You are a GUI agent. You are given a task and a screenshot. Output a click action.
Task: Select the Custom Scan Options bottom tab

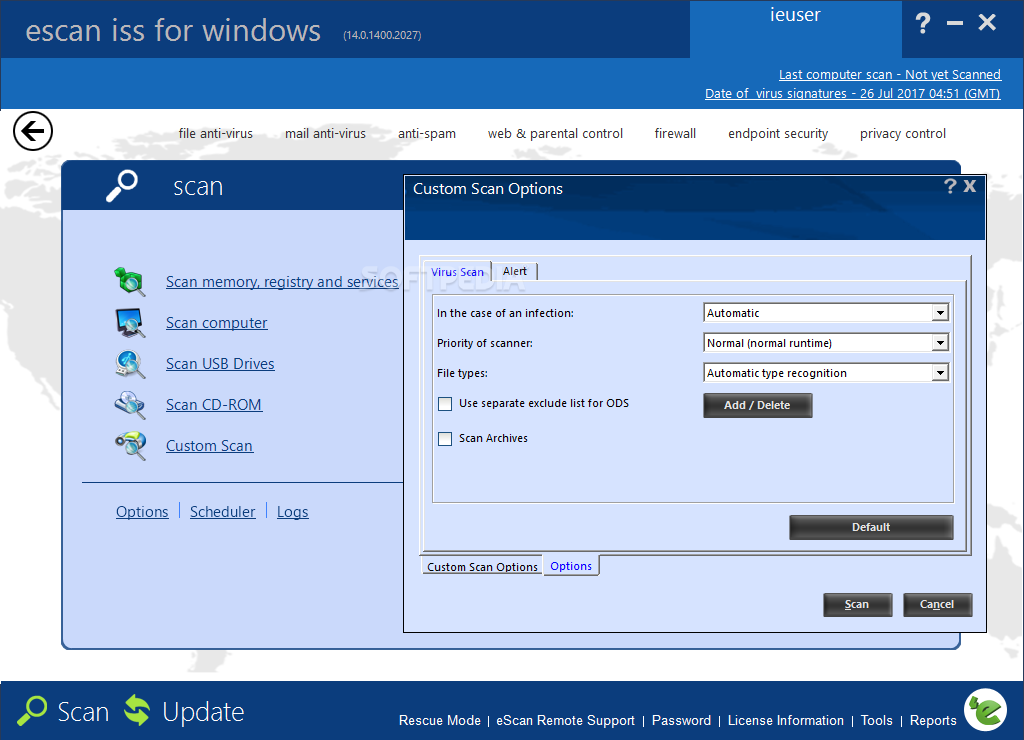tap(482, 567)
